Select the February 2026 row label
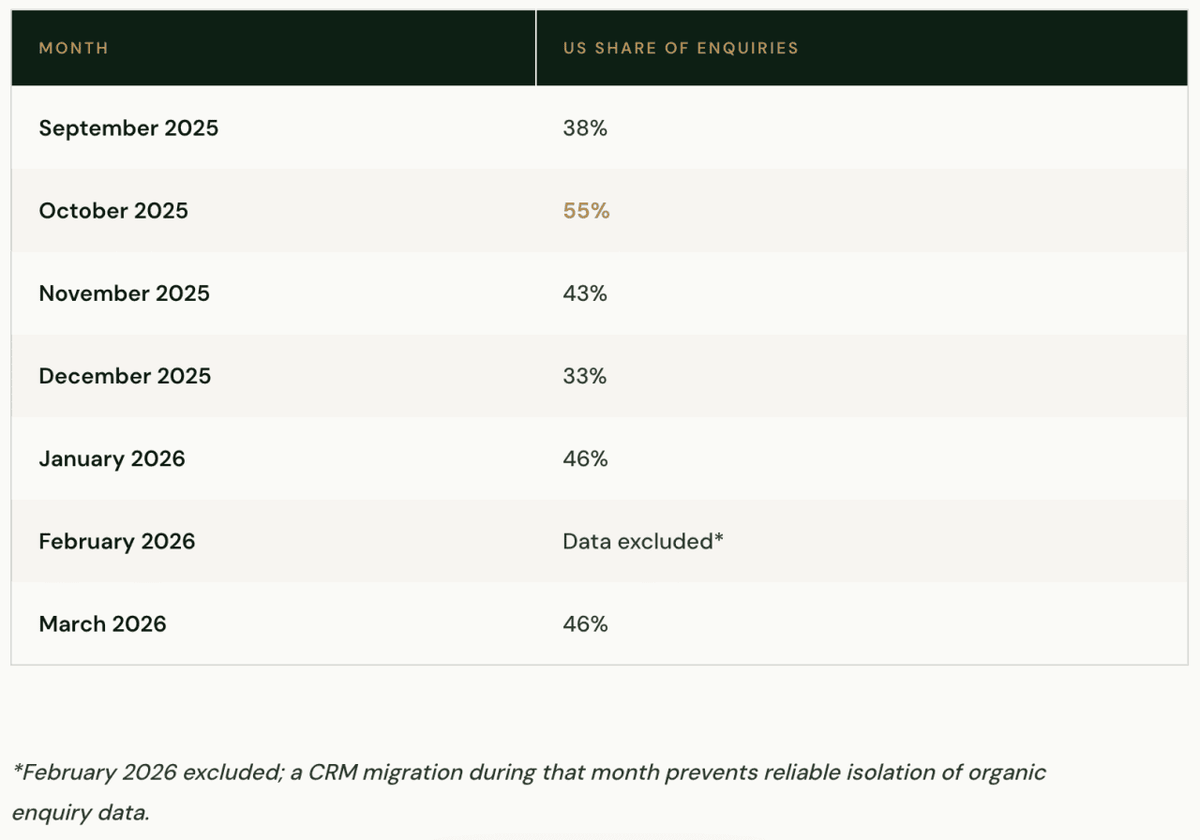 tap(117, 541)
